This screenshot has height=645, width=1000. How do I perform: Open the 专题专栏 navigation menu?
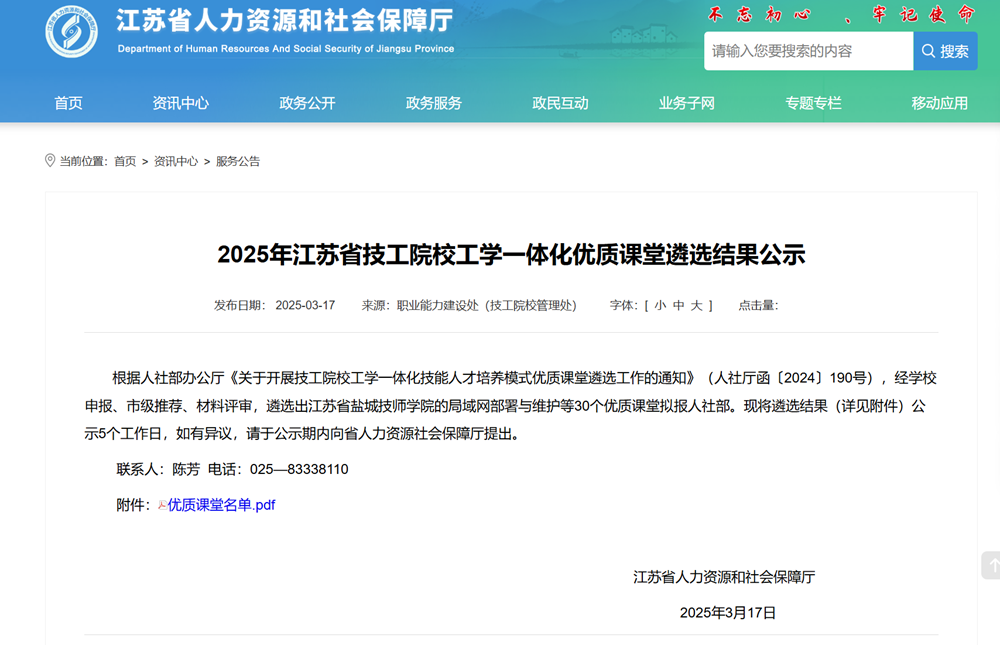click(x=813, y=103)
